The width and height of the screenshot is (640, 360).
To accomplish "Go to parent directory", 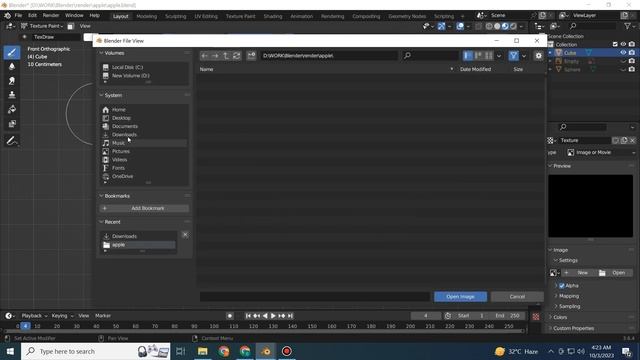I will (x=226, y=56).
